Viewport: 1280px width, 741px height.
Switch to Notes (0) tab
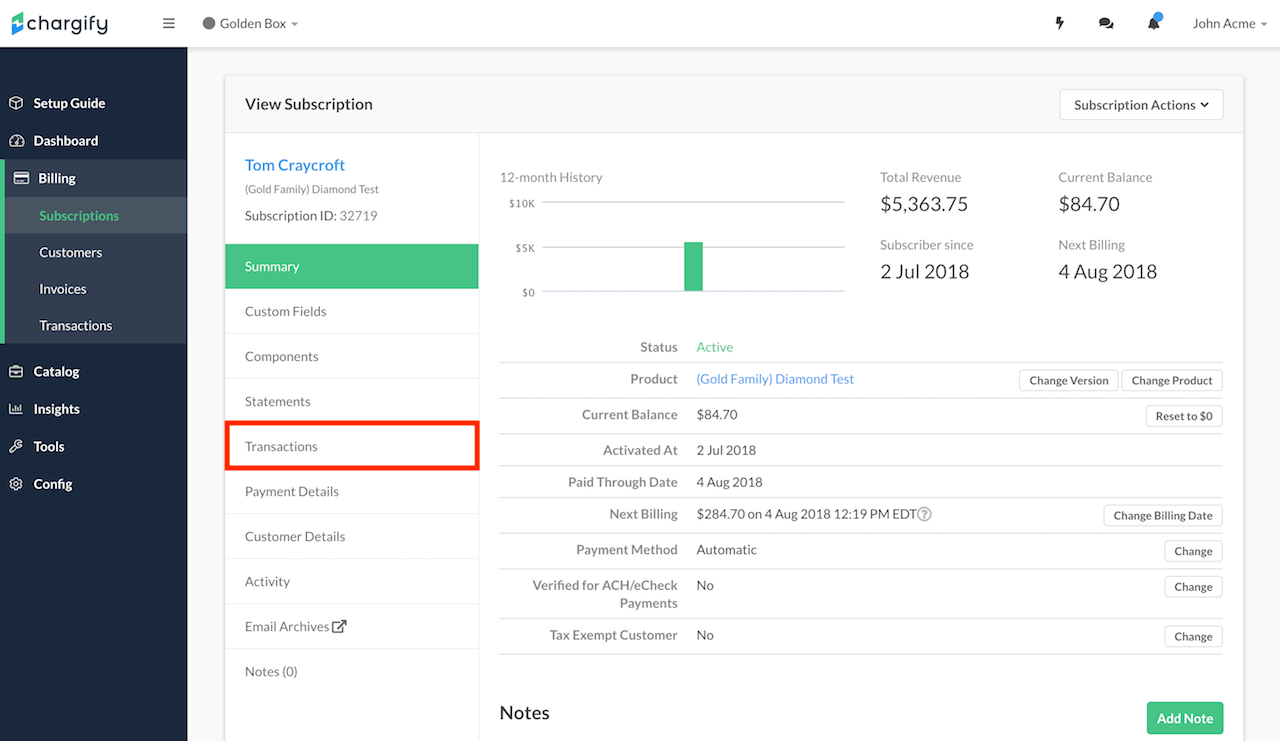[352, 671]
